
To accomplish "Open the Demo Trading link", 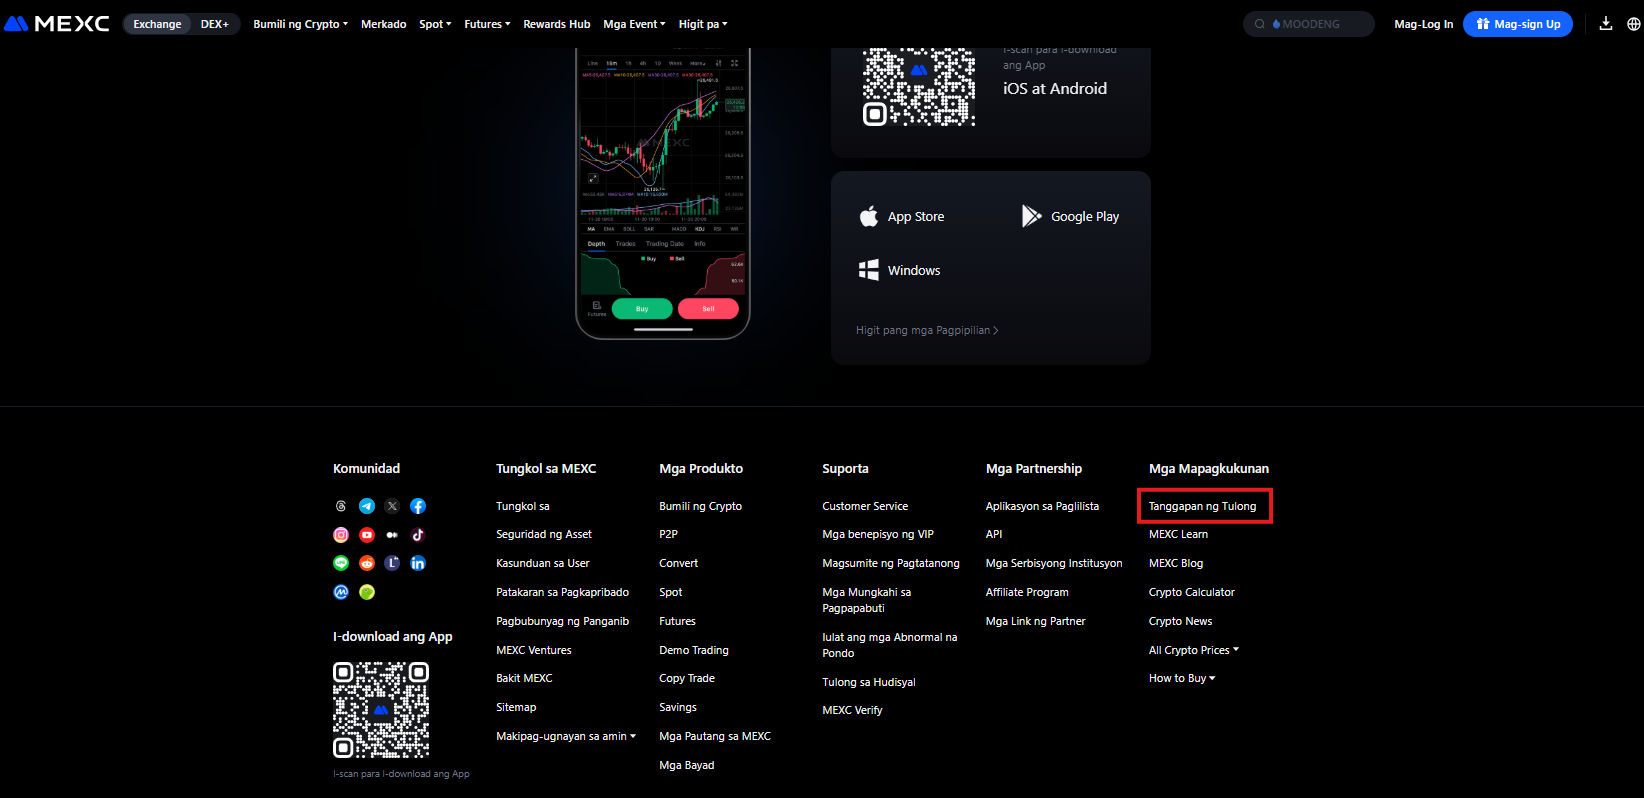I will pos(694,650).
